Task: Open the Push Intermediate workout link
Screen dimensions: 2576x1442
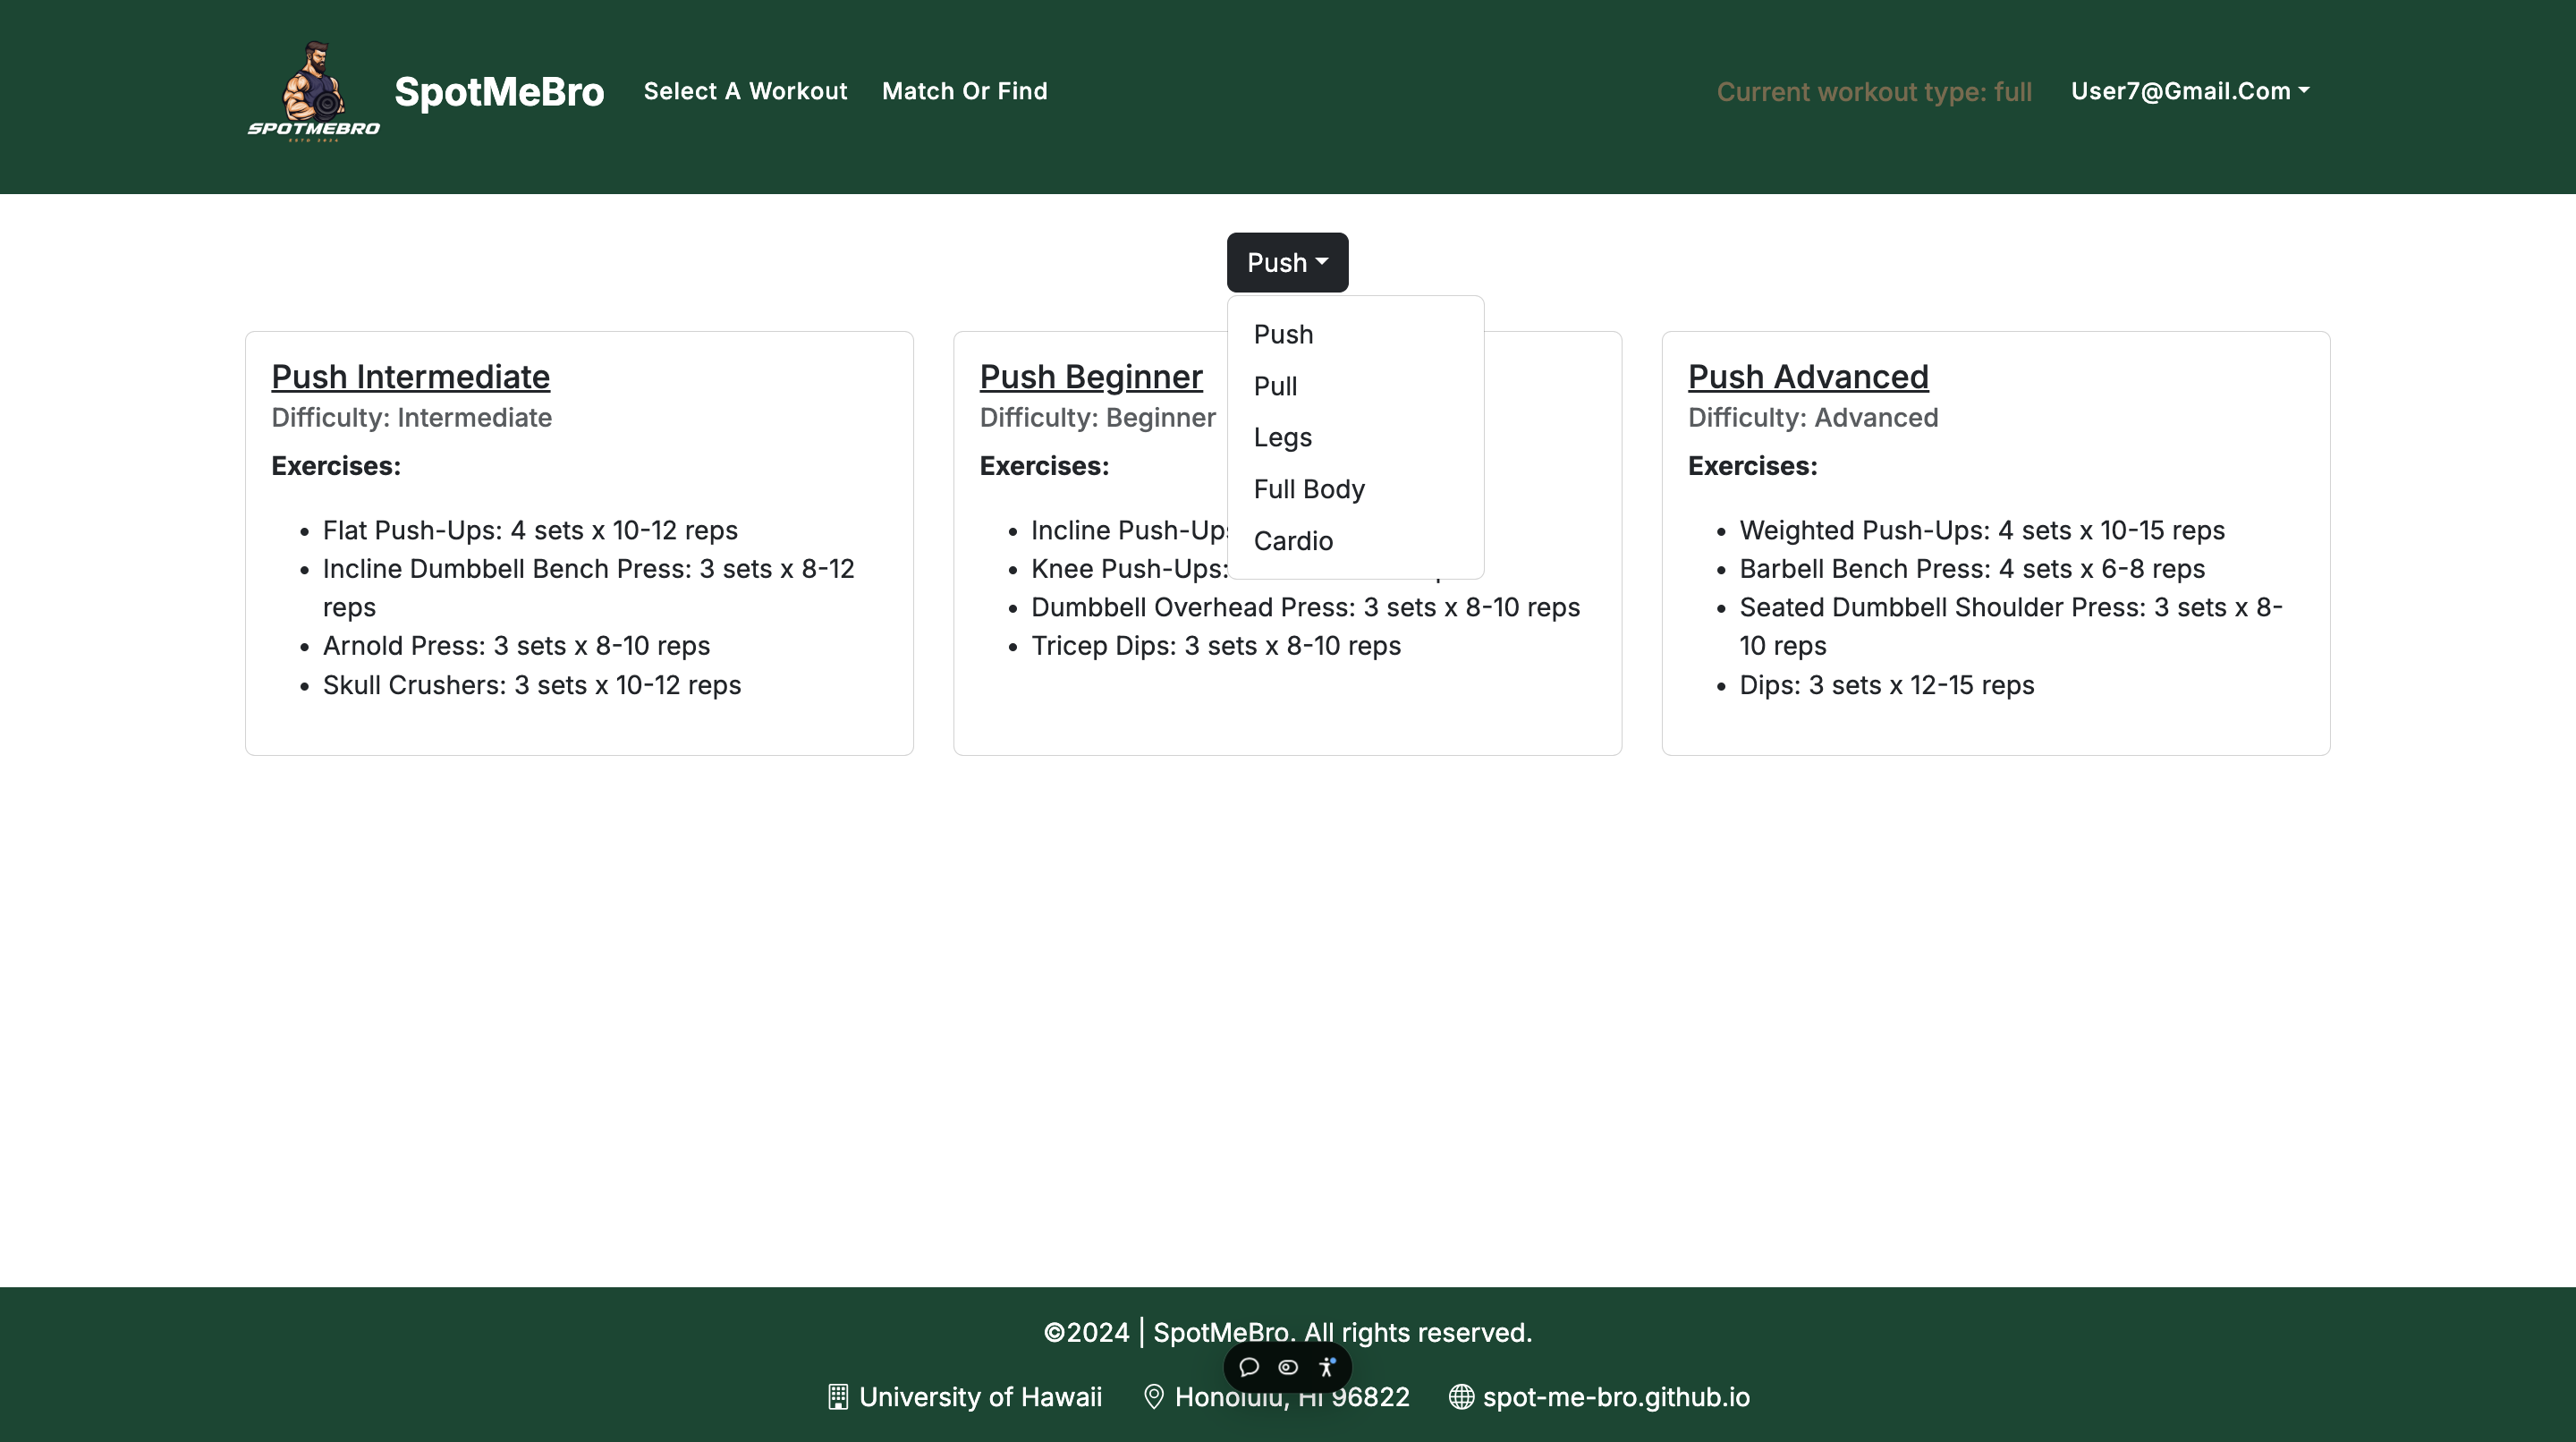Action: click(x=410, y=377)
